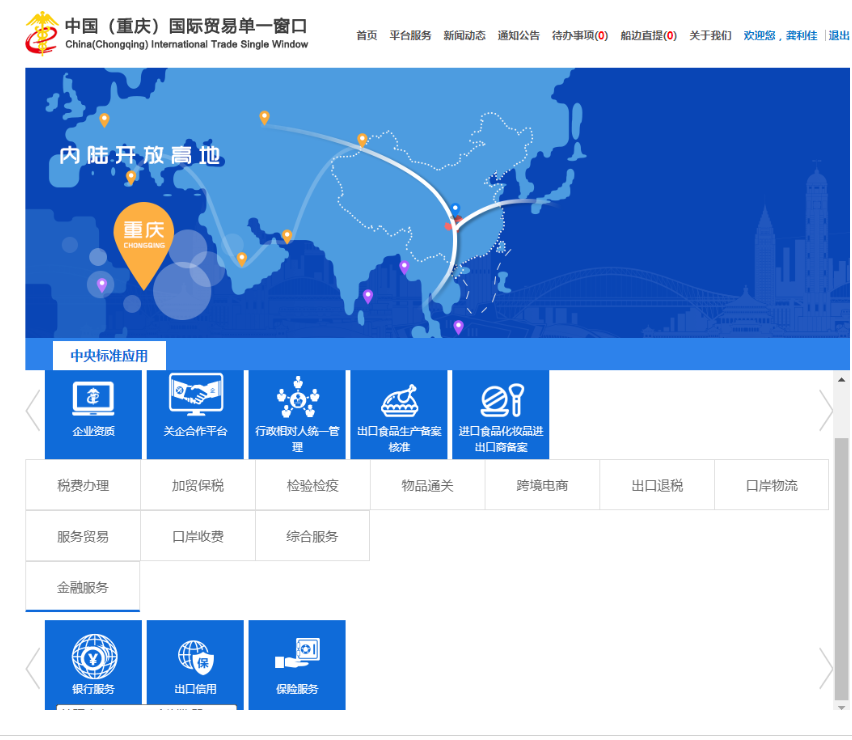
Task: Select the 中央标准应用 tab
Action: [109, 356]
